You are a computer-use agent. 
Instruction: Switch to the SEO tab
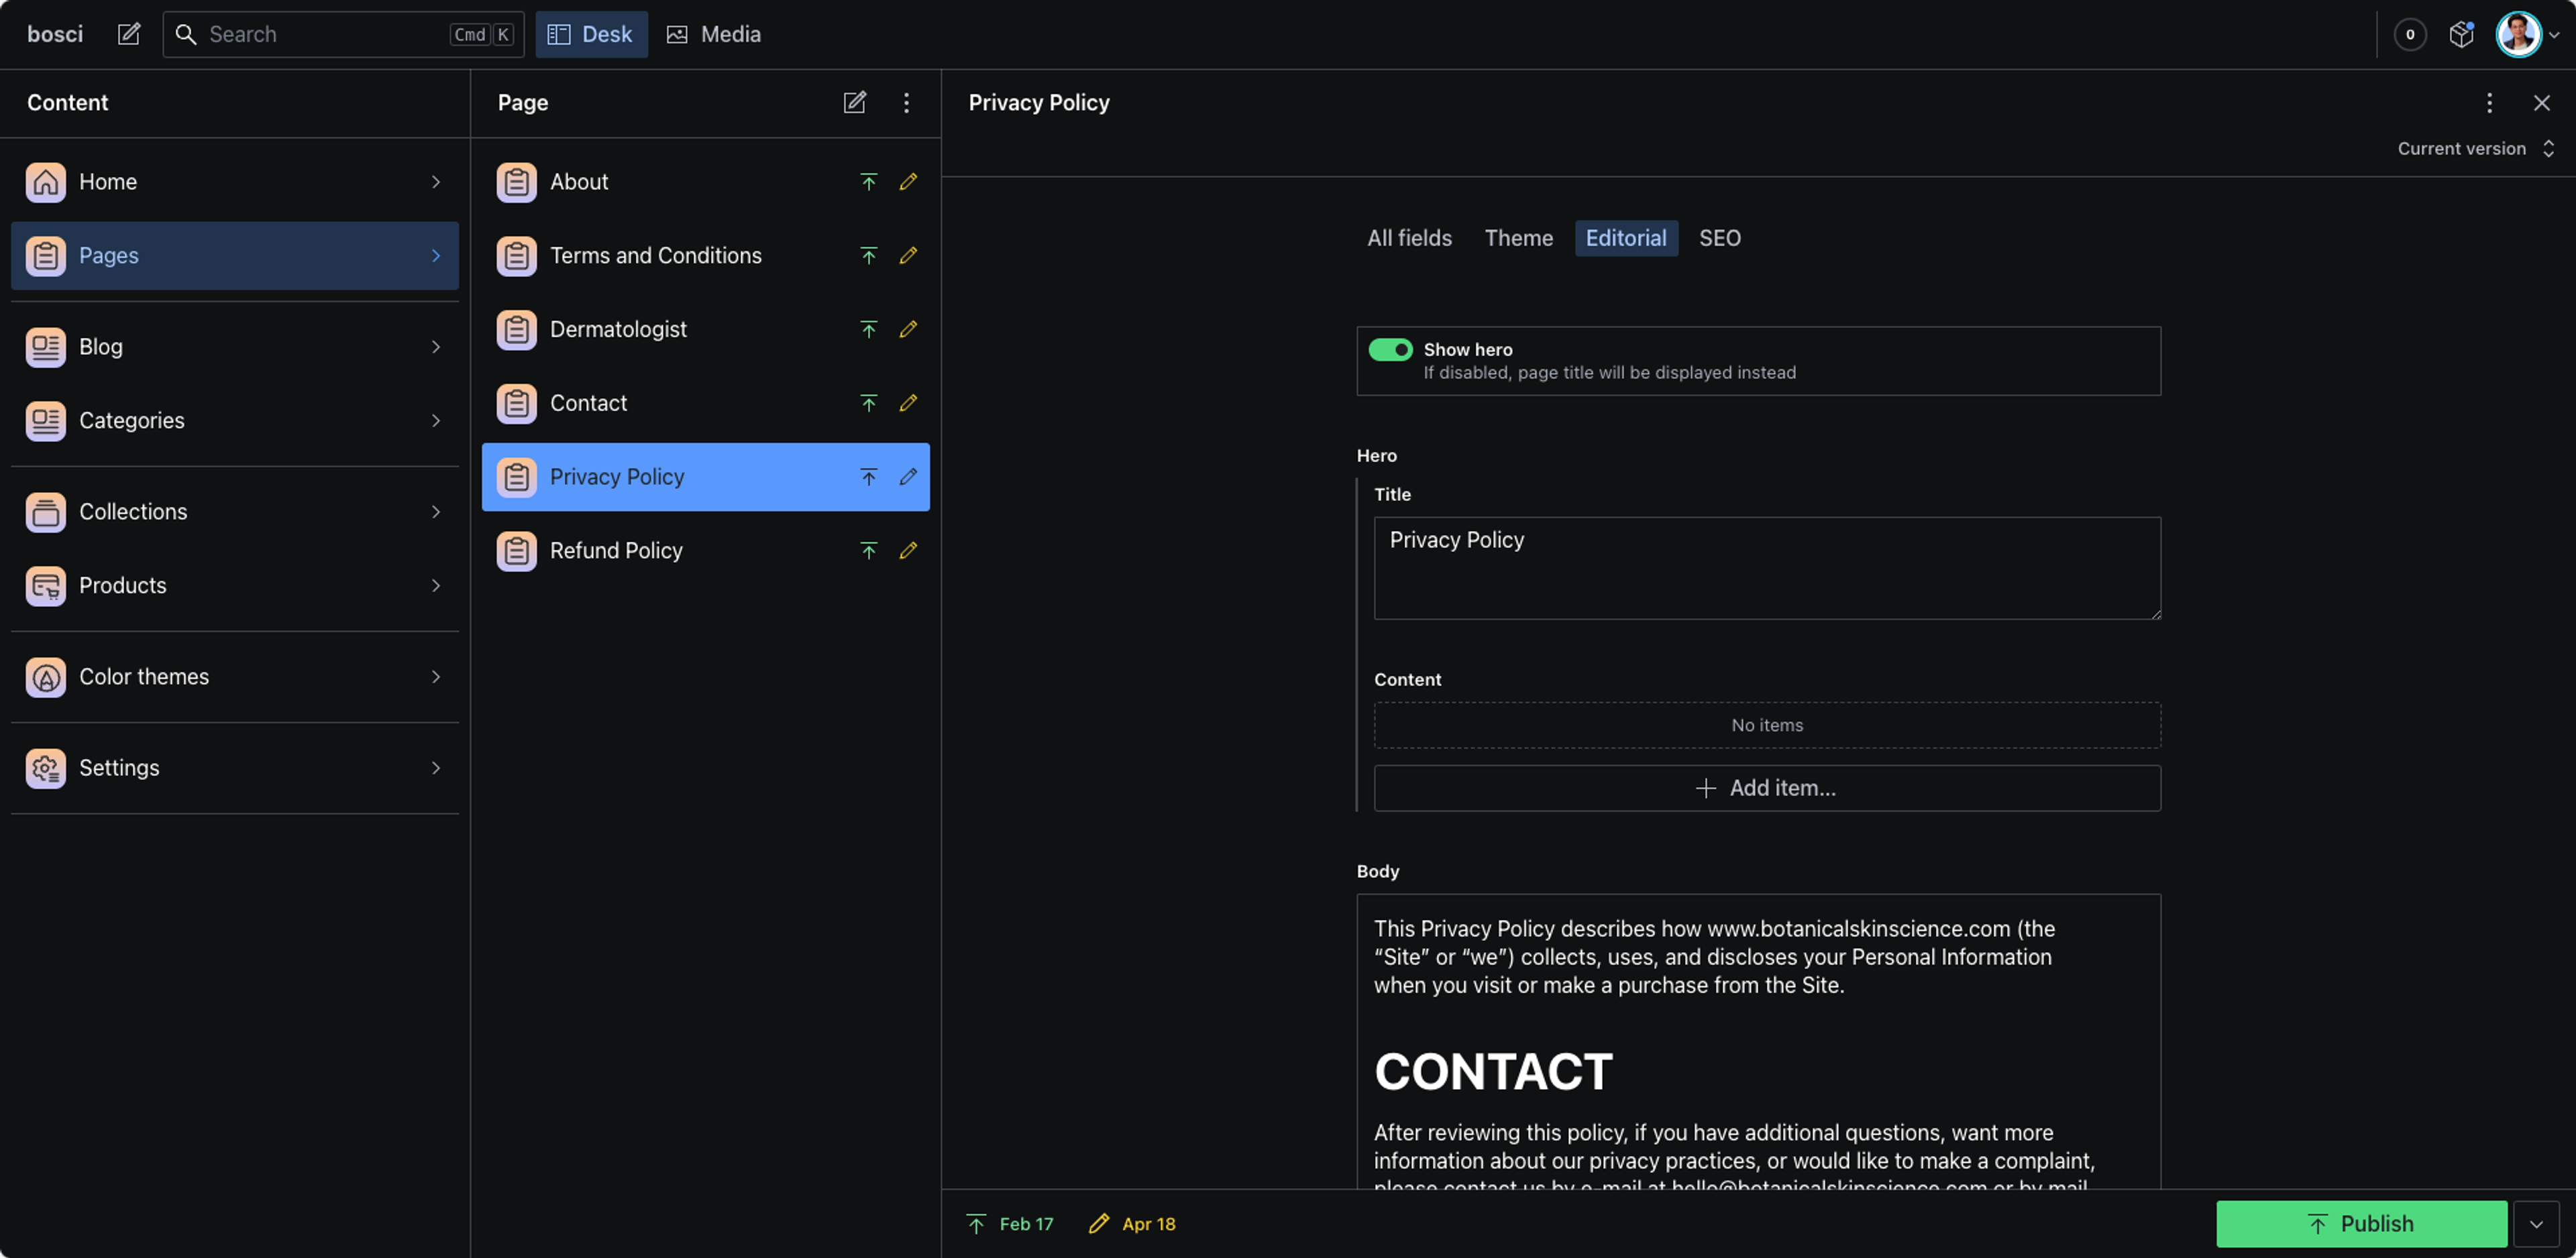point(1719,238)
